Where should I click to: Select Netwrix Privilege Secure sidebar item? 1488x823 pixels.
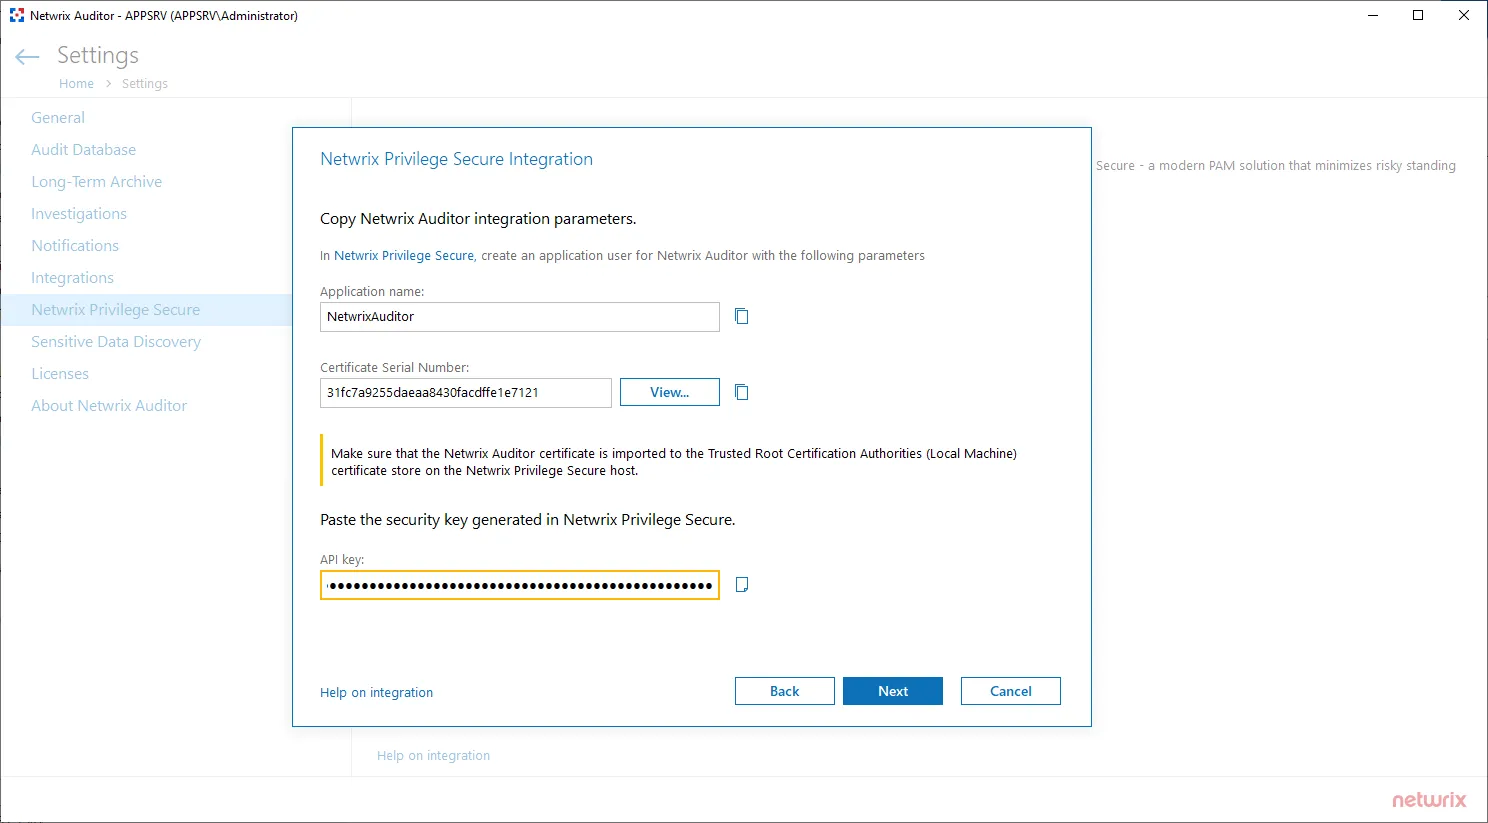click(147, 310)
